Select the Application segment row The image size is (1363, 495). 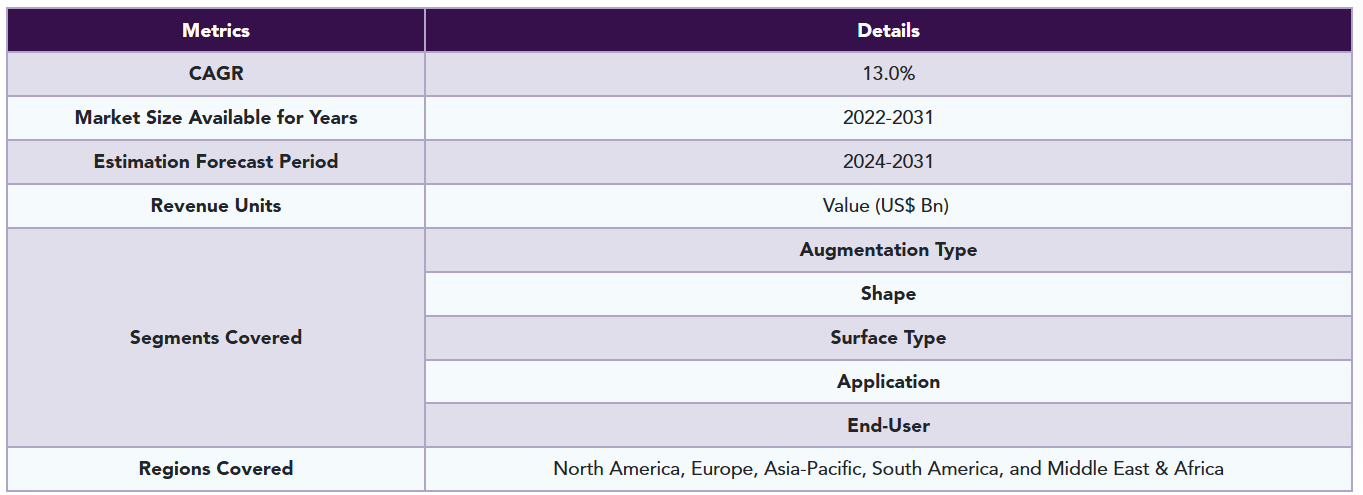888,382
